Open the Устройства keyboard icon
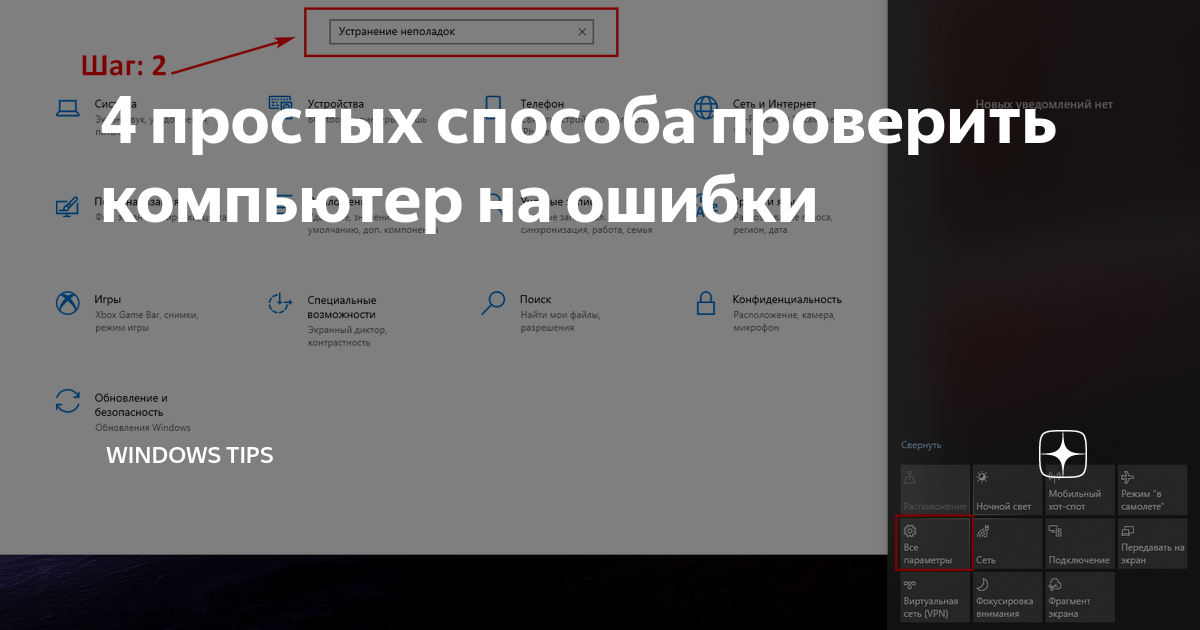This screenshot has width=1200, height=630. [x=280, y=106]
